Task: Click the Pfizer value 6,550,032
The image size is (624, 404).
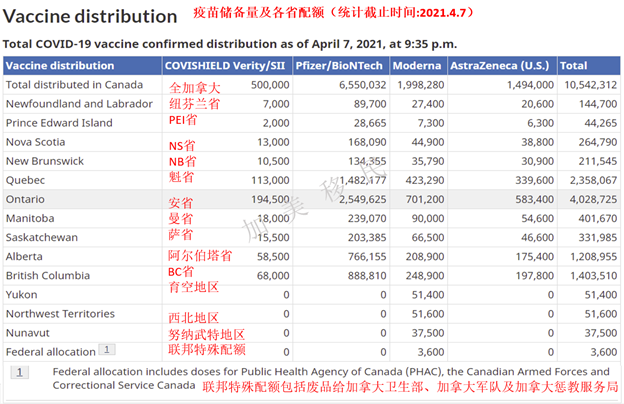Action: 363,85
